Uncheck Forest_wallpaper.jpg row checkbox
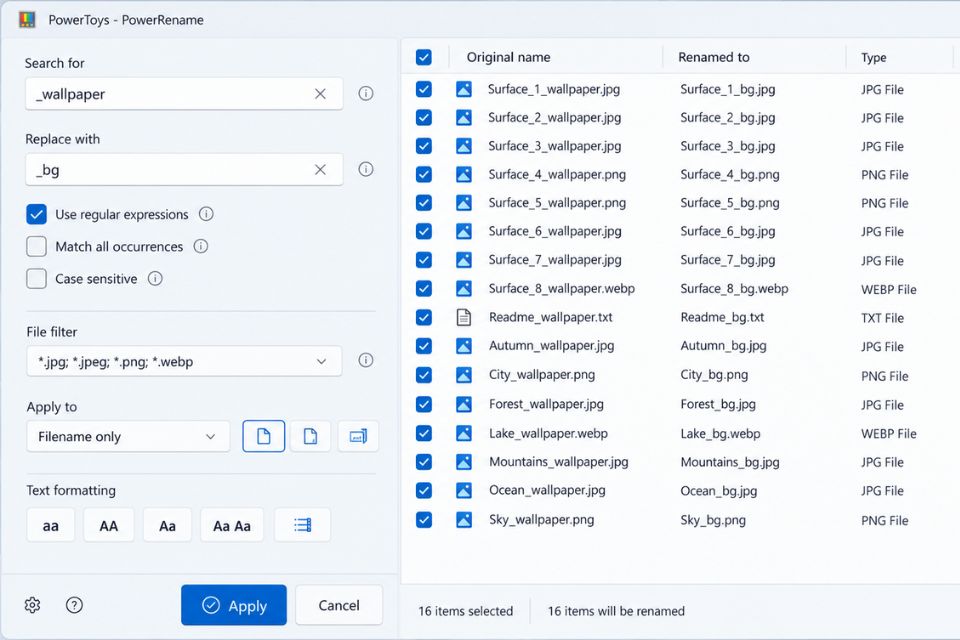 pyautogui.click(x=424, y=404)
